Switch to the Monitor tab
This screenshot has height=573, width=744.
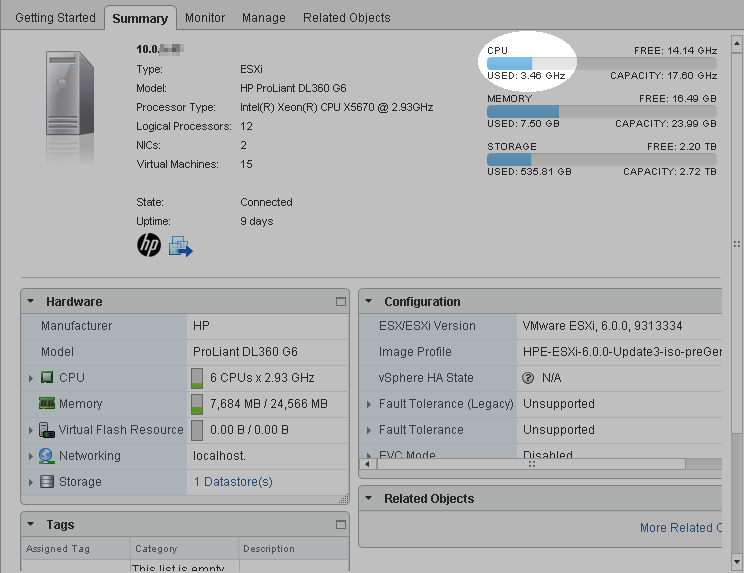click(x=205, y=18)
